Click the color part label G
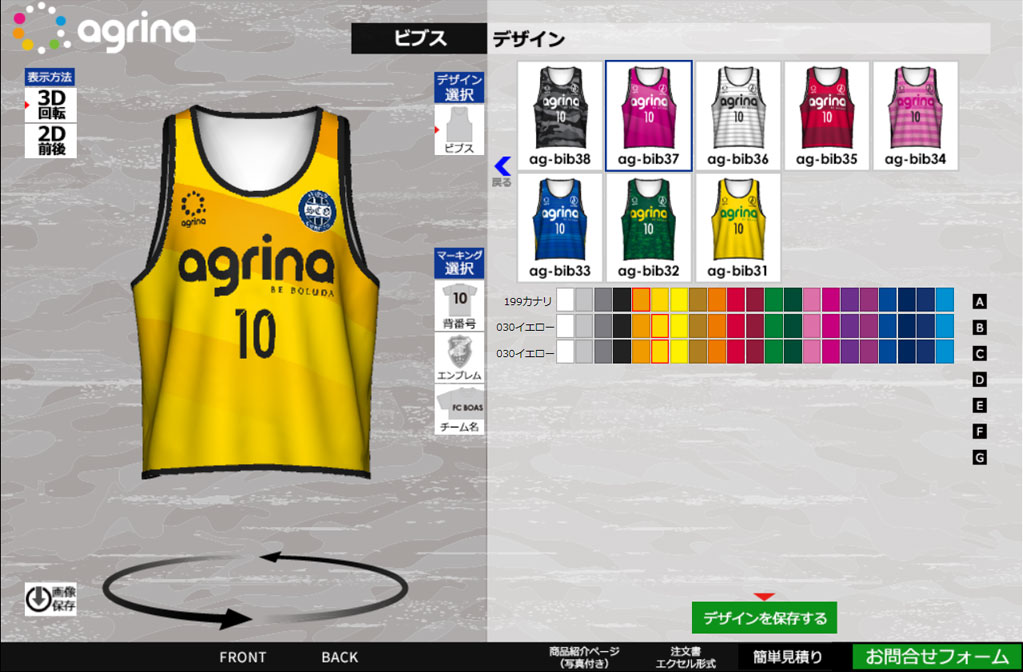 tap(979, 457)
